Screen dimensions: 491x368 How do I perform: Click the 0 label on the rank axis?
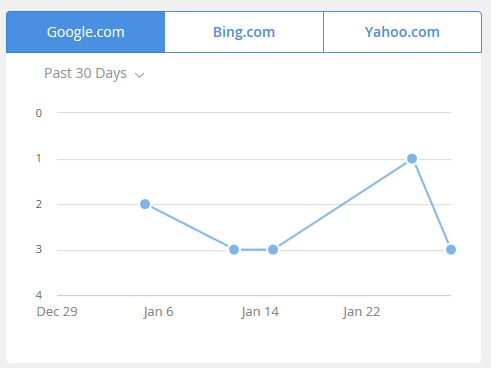(39, 113)
